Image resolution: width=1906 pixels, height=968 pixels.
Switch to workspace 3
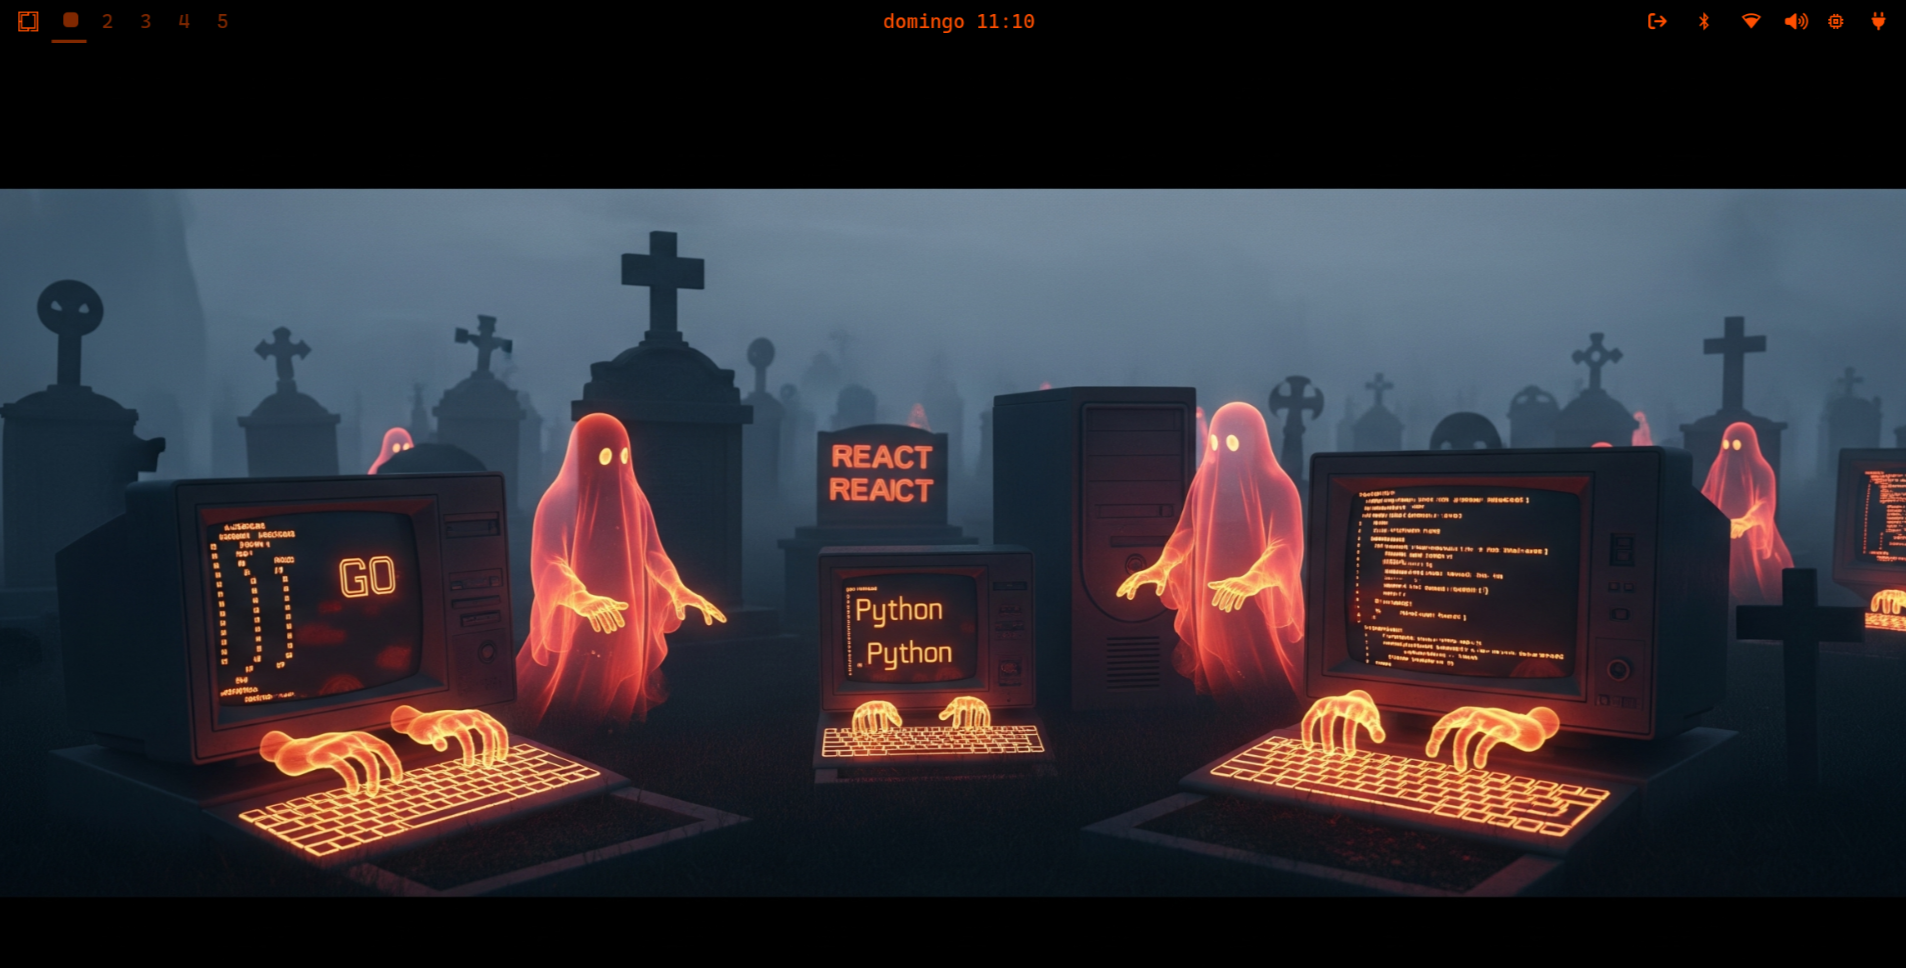146,21
